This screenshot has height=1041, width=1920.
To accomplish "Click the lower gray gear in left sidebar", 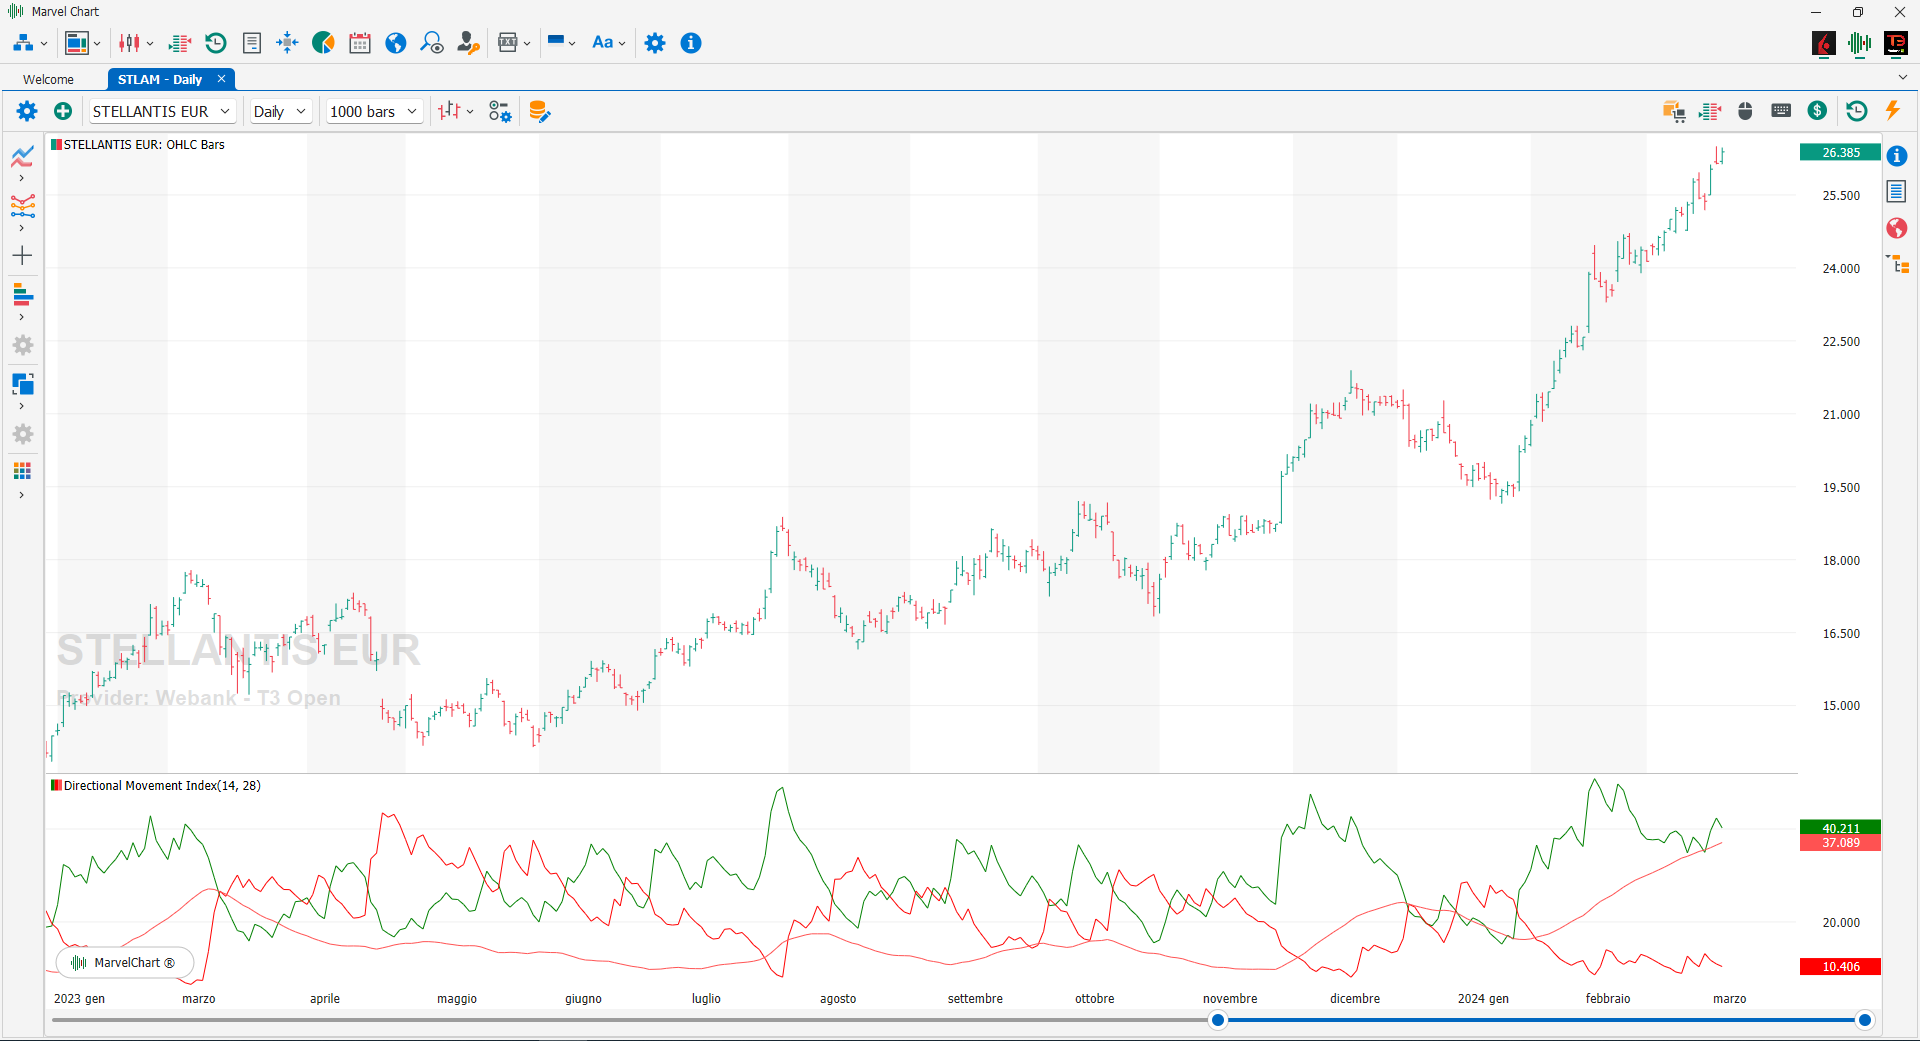I will click(23, 434).
